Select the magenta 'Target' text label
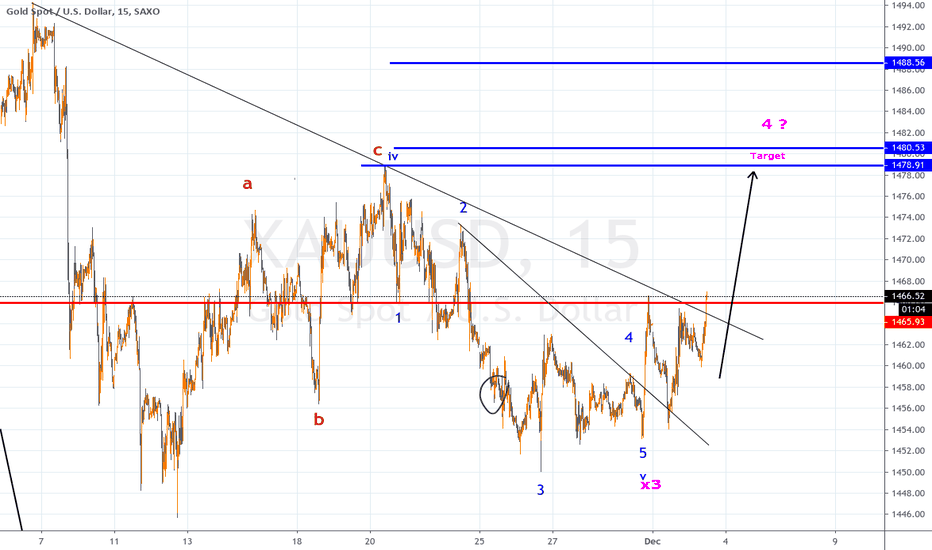Screen dimensions: 932x550 (x=768, y=156)
